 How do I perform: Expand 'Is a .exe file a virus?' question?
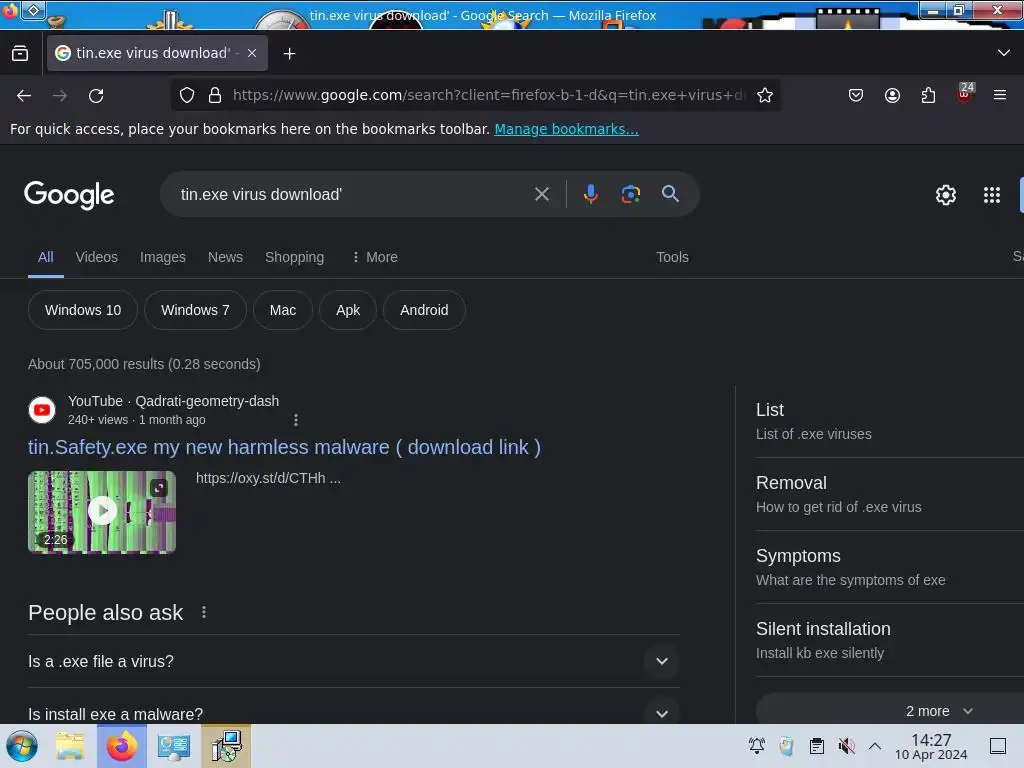tap(353, 662)
